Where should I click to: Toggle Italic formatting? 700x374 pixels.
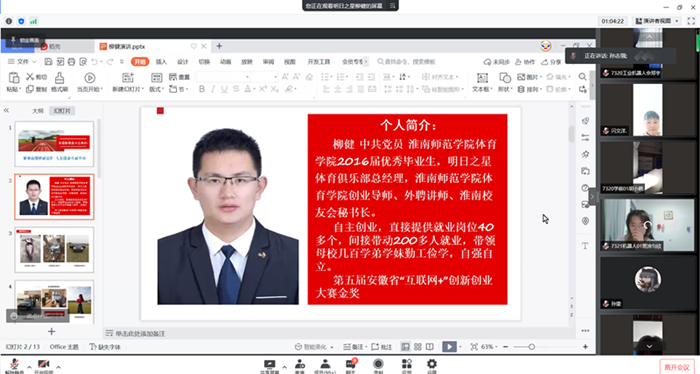tap(213, 89)
